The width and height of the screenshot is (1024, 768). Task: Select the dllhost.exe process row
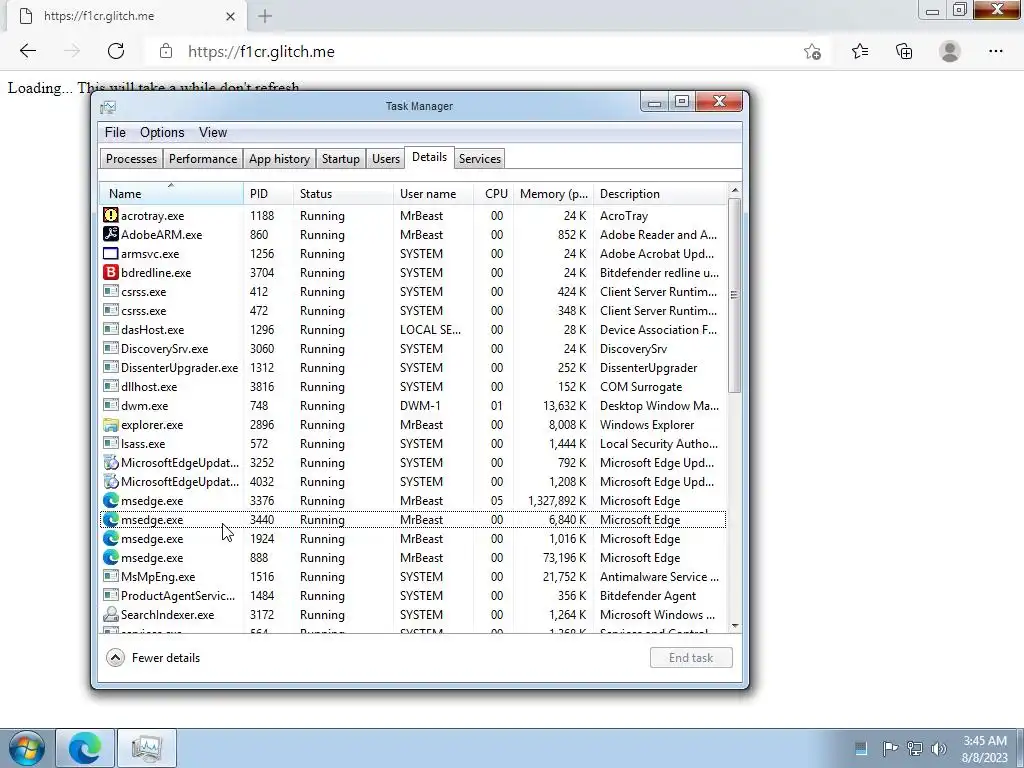[x=413, y=387]
